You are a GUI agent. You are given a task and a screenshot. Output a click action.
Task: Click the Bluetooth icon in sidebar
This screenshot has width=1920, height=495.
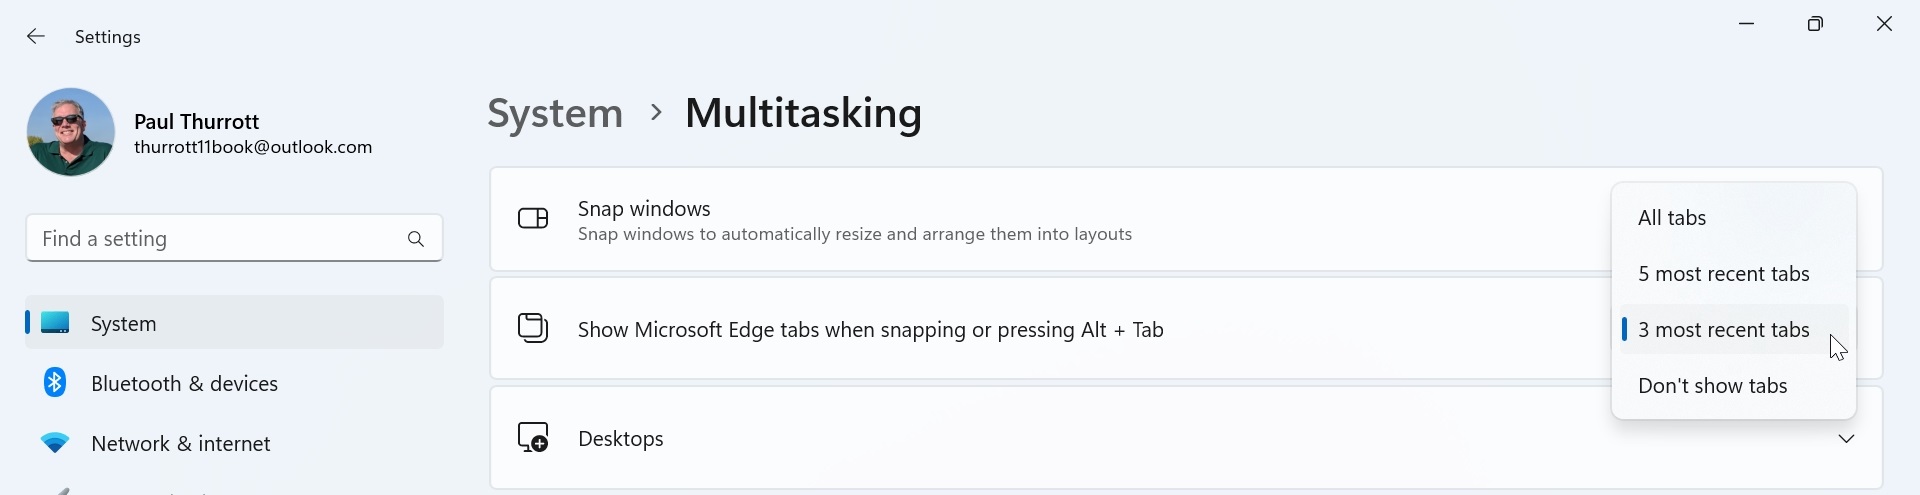tap(55, 383)
